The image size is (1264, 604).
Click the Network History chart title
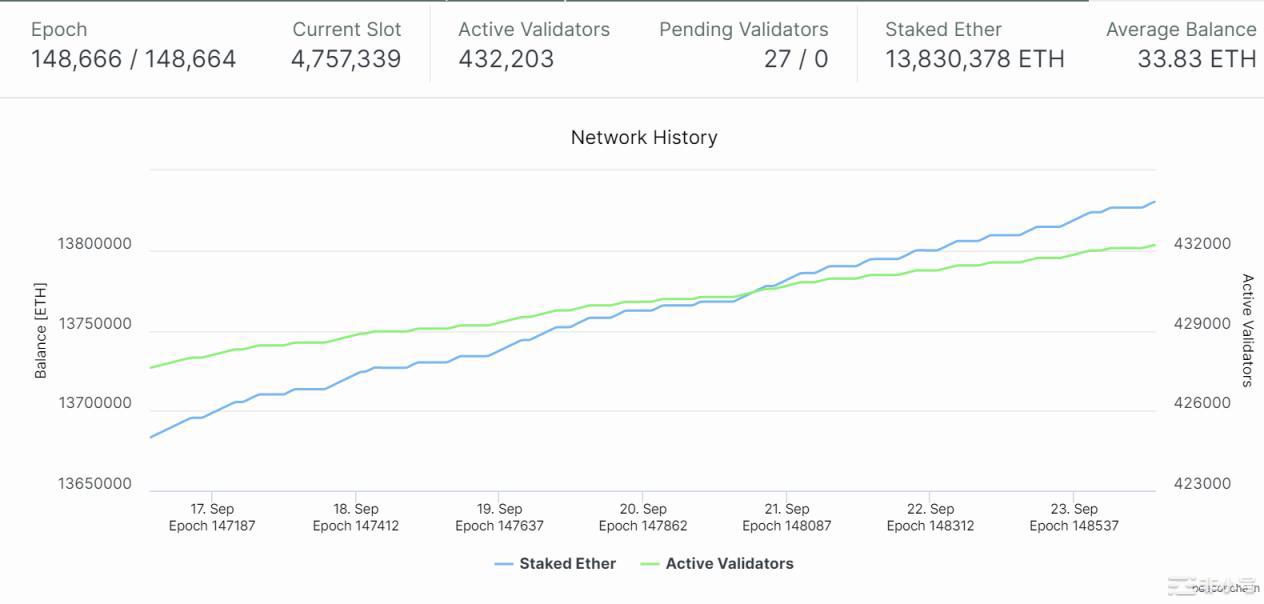[644, 138]
